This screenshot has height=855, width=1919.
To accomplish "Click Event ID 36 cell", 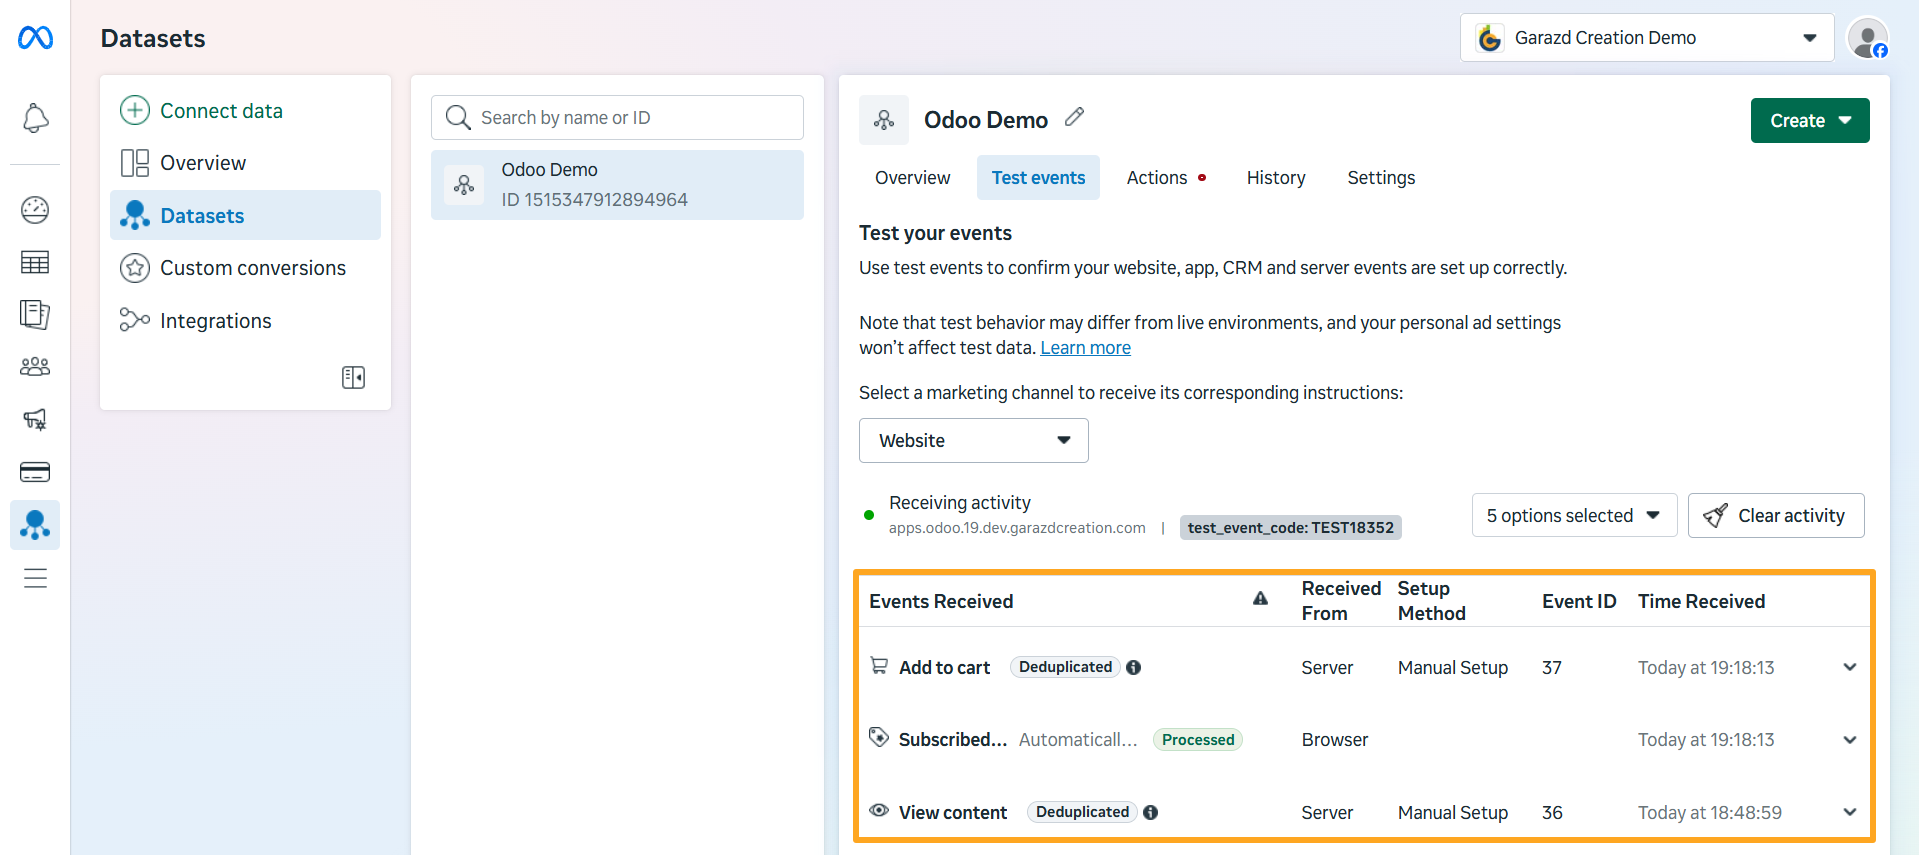I will [x=1552, y=812].
